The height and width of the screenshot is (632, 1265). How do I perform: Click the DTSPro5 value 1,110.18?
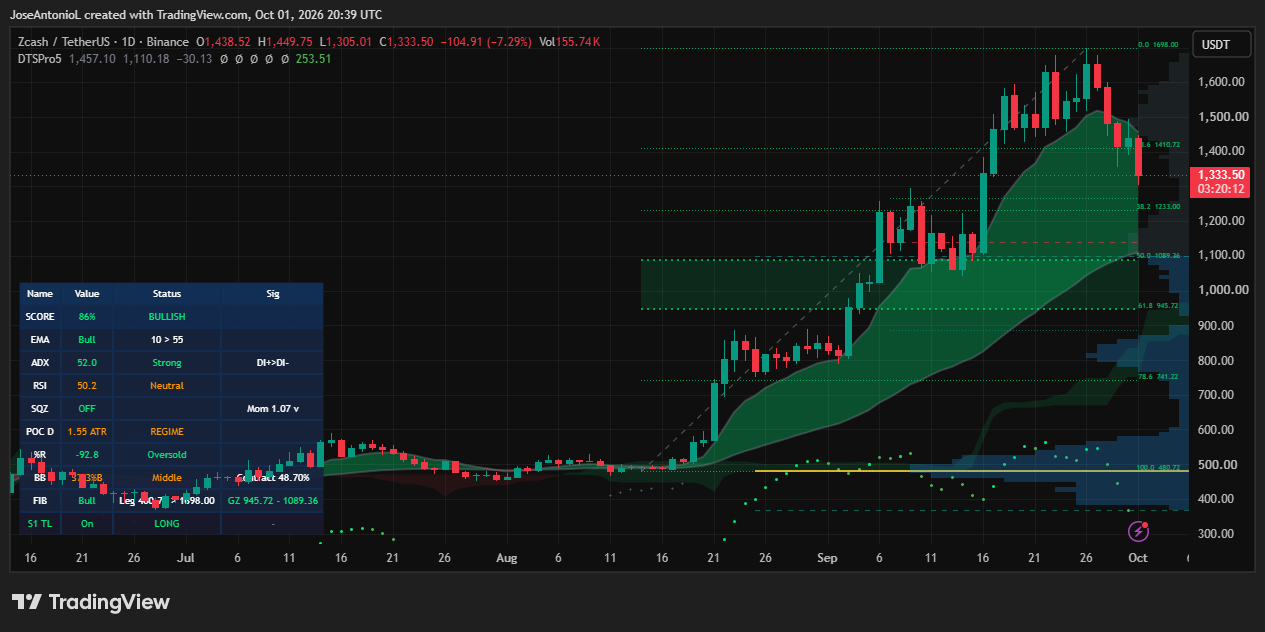146,59
